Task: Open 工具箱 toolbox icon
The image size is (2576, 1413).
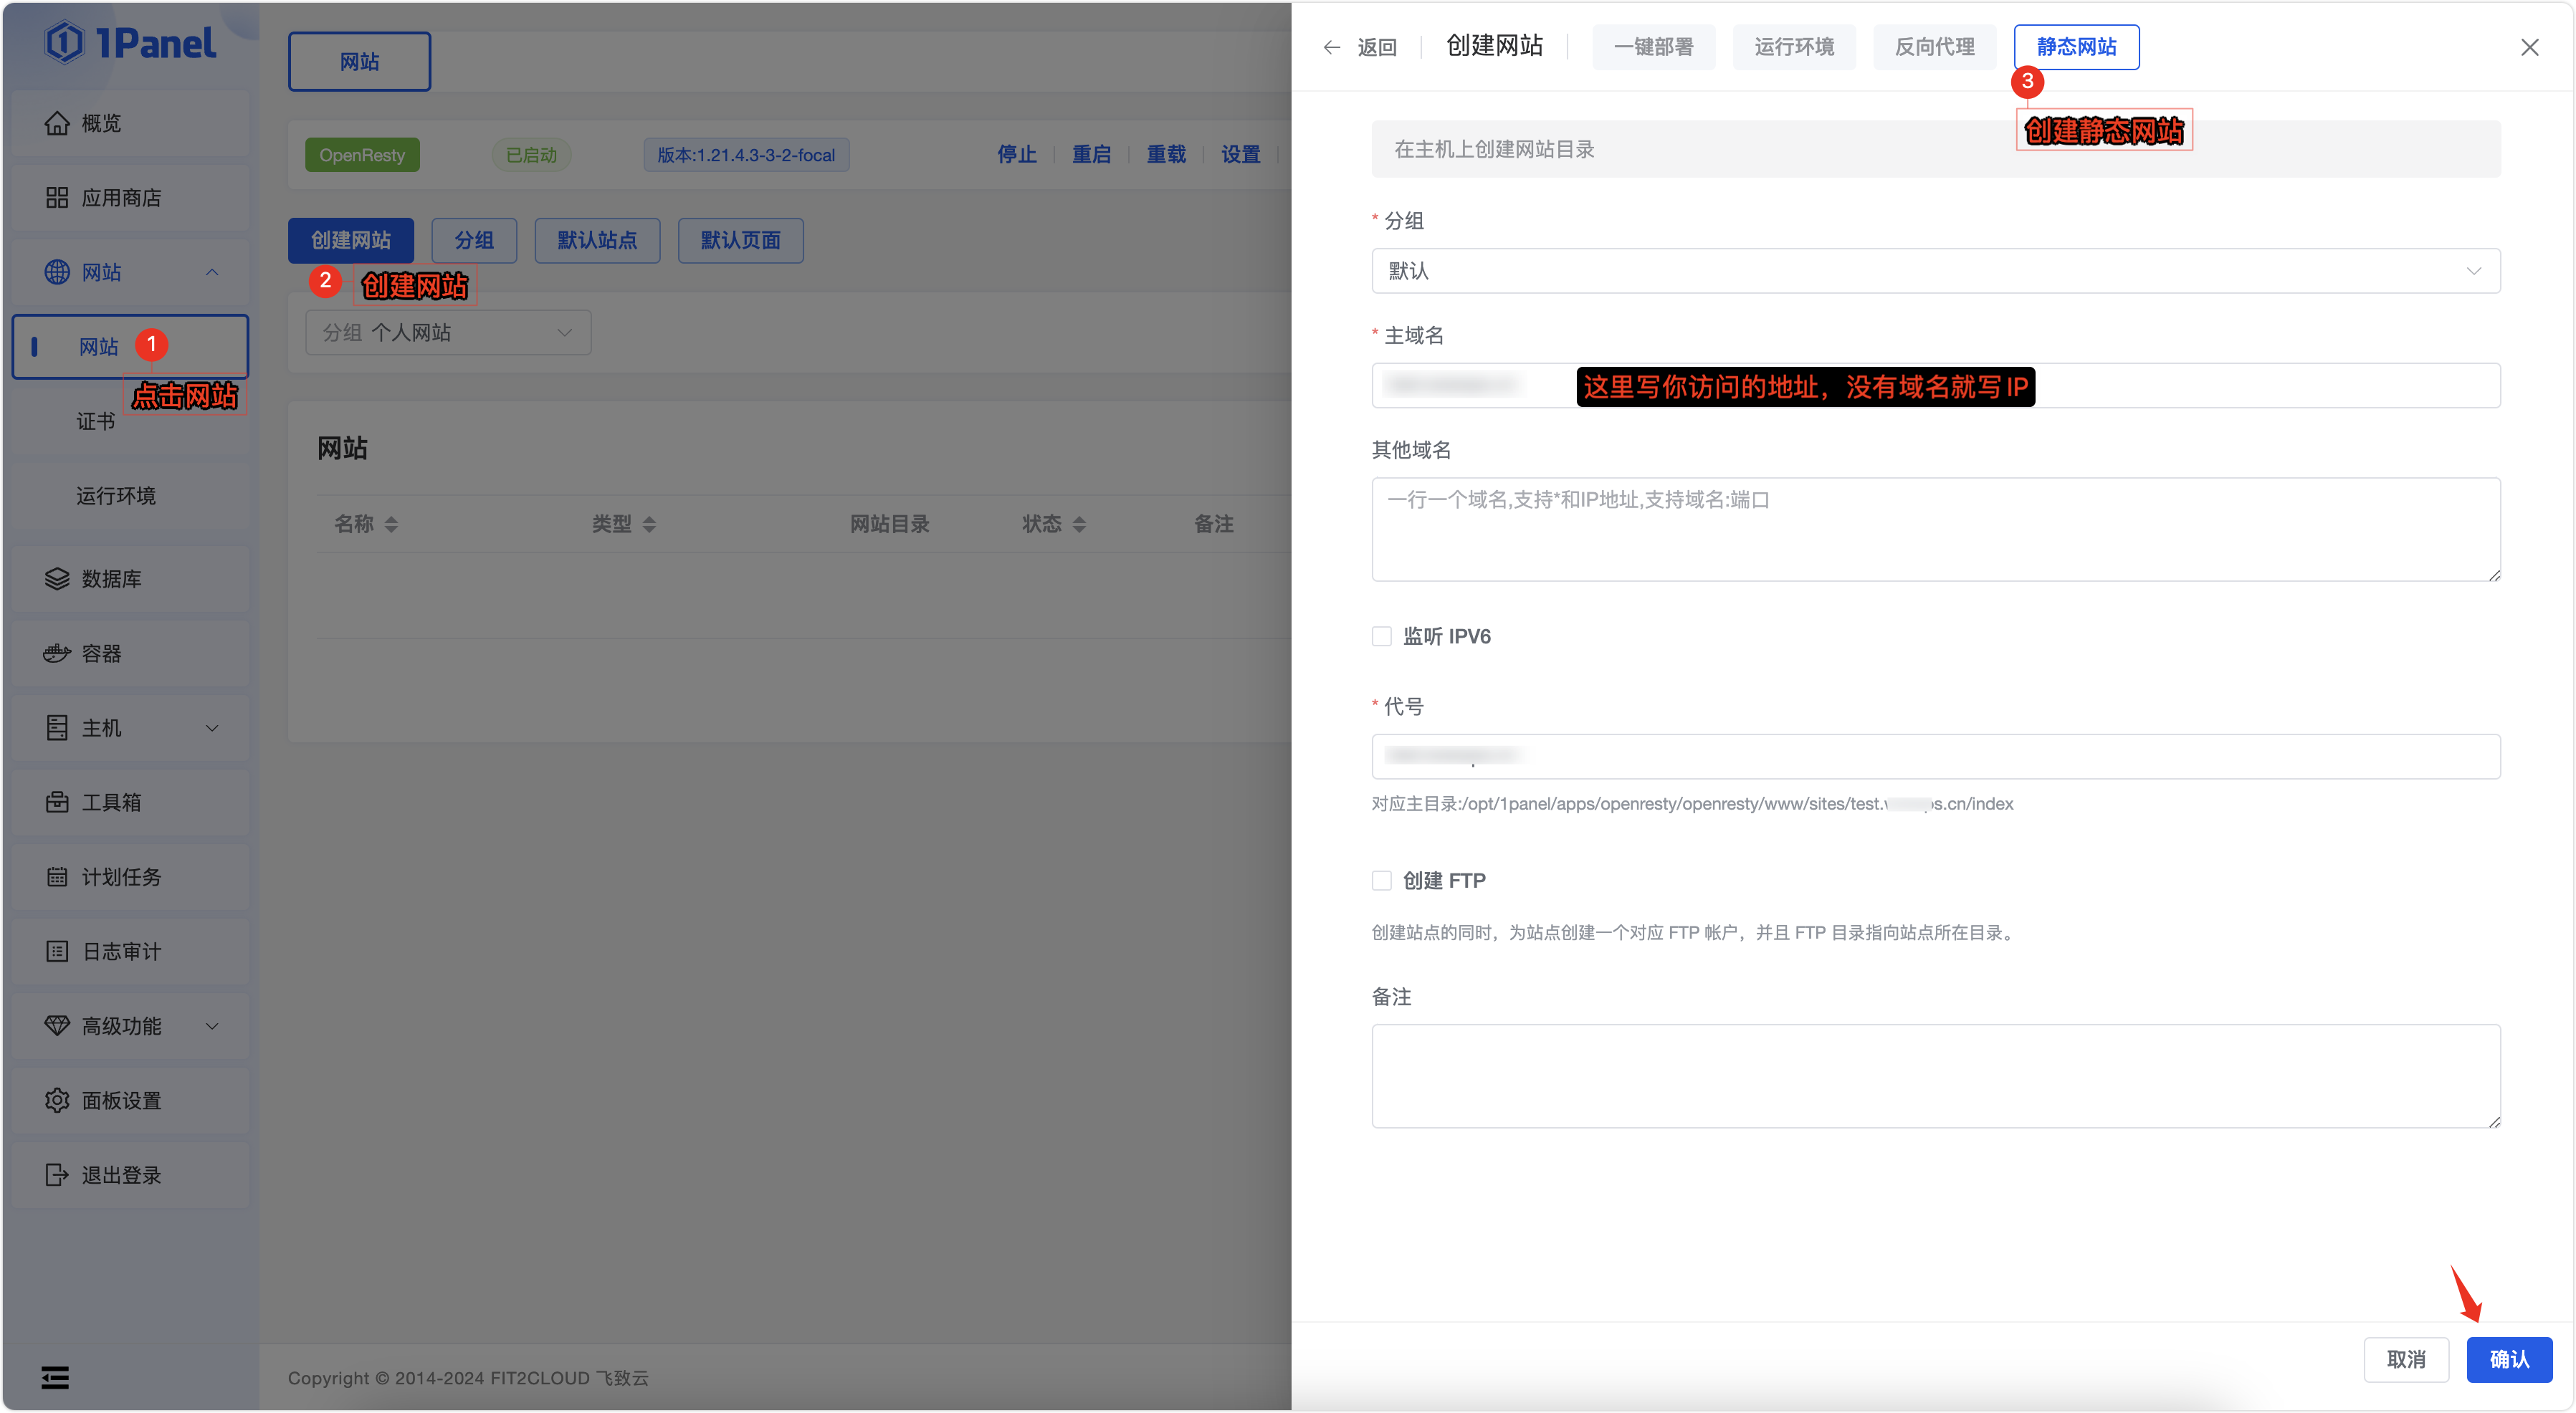Action: pos(57,802)
